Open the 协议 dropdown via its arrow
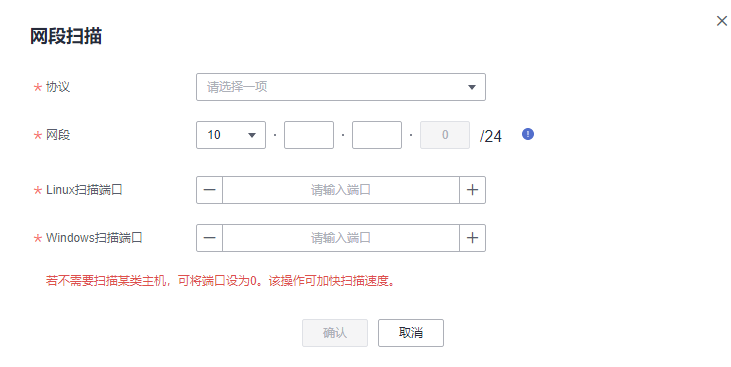The height and width of the screenshot is (367, 731). click(472, 87)
